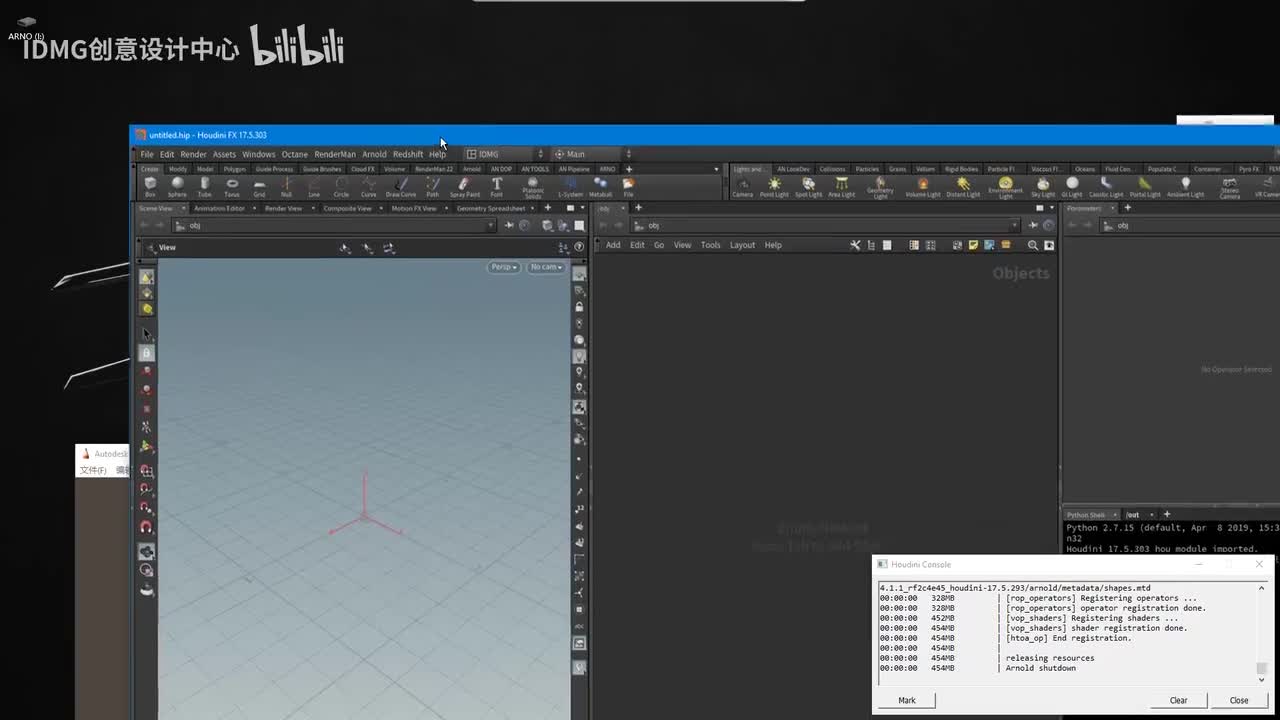Add a new scene view pane tab
The height and width of the screenshot is (720, 1280).
(547, 208)
